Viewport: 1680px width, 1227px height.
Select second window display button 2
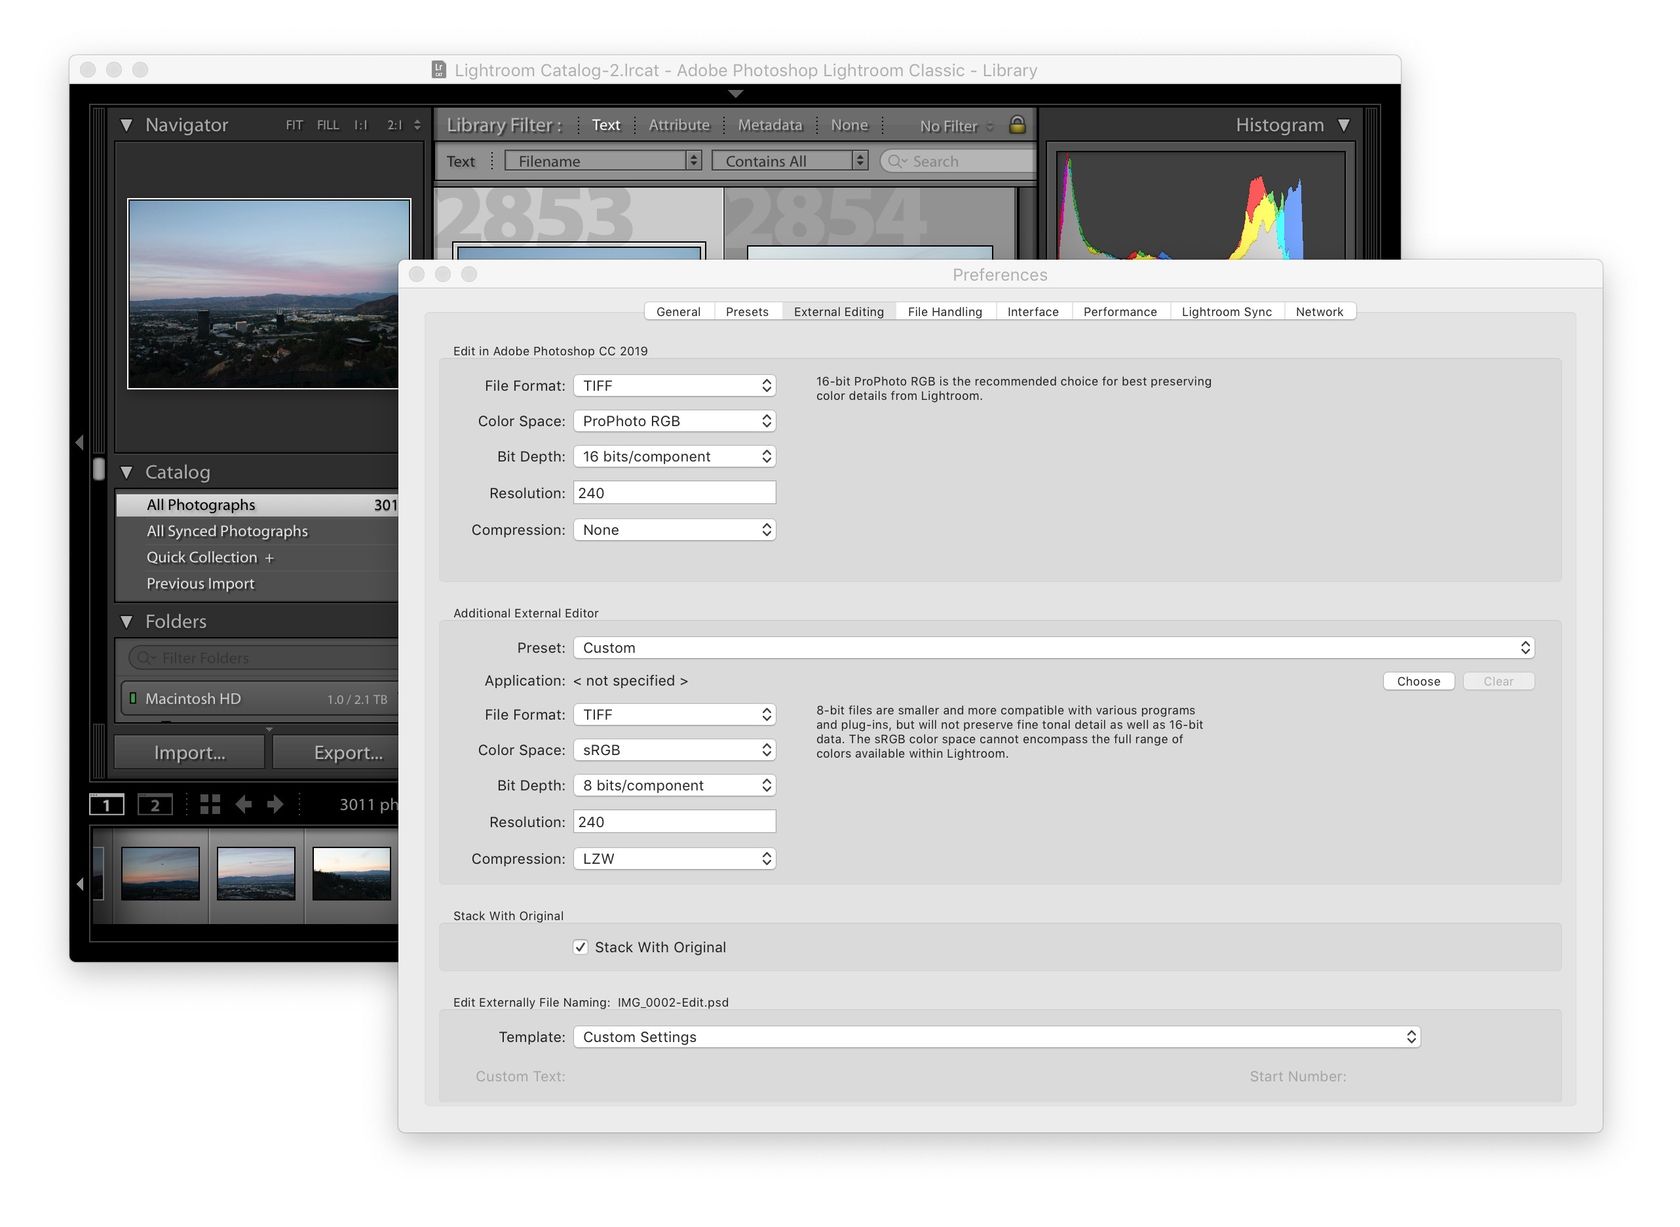coord(155,805)
